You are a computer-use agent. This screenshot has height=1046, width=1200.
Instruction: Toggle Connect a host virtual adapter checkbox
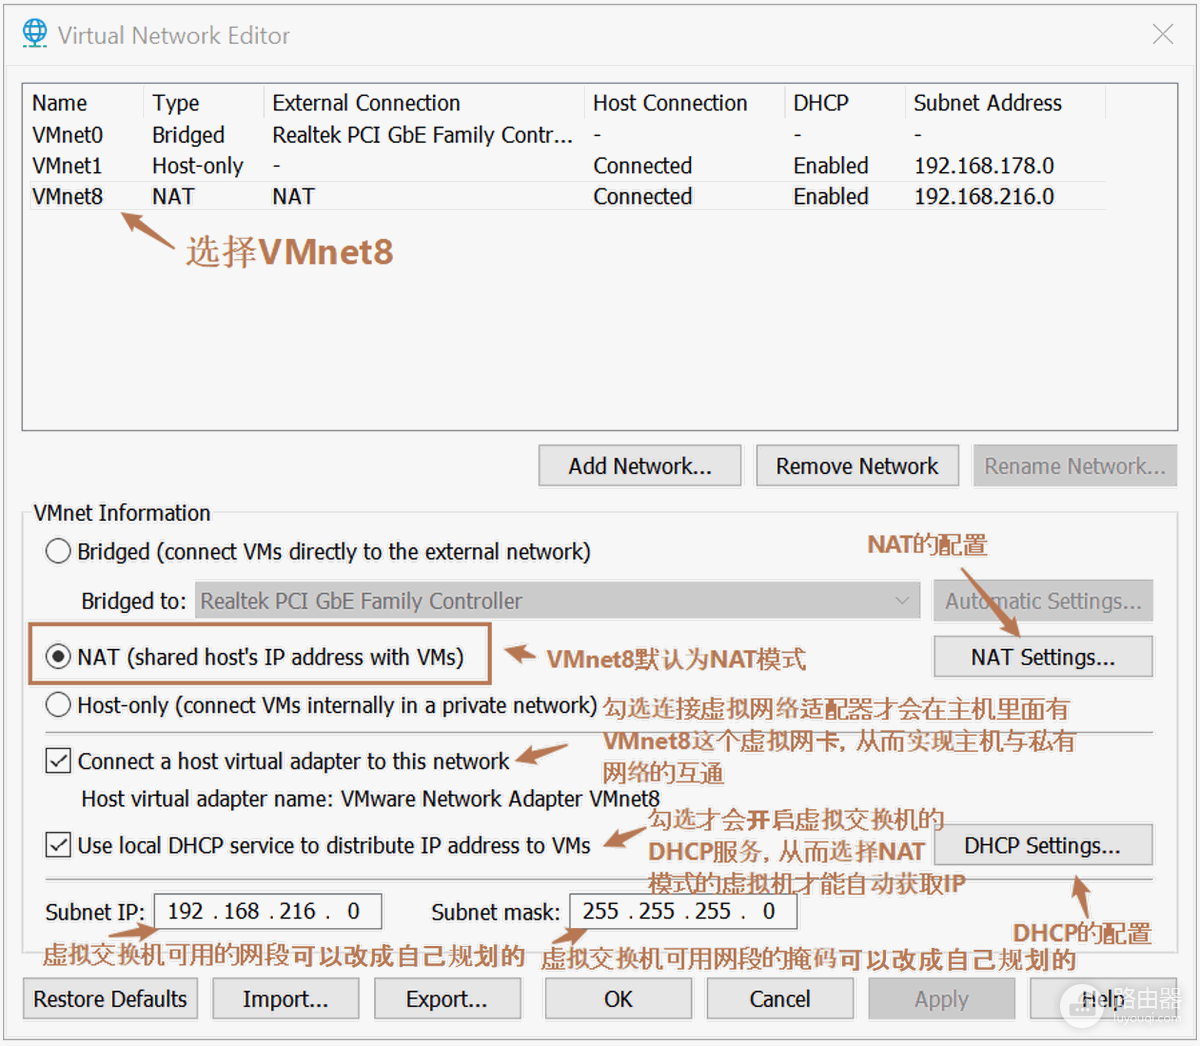coord(58,761)
